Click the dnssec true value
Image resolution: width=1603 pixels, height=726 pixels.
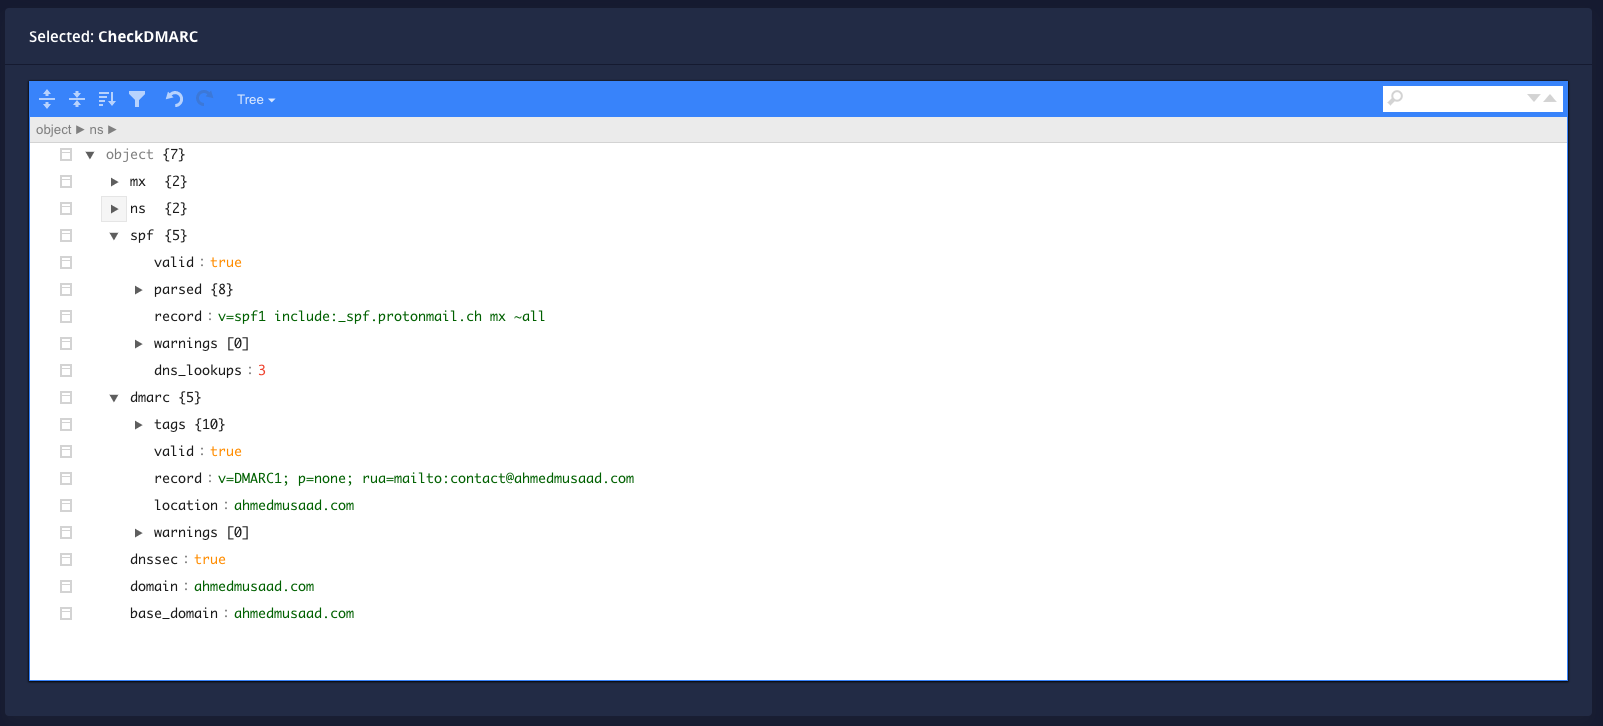pos(210,560)
